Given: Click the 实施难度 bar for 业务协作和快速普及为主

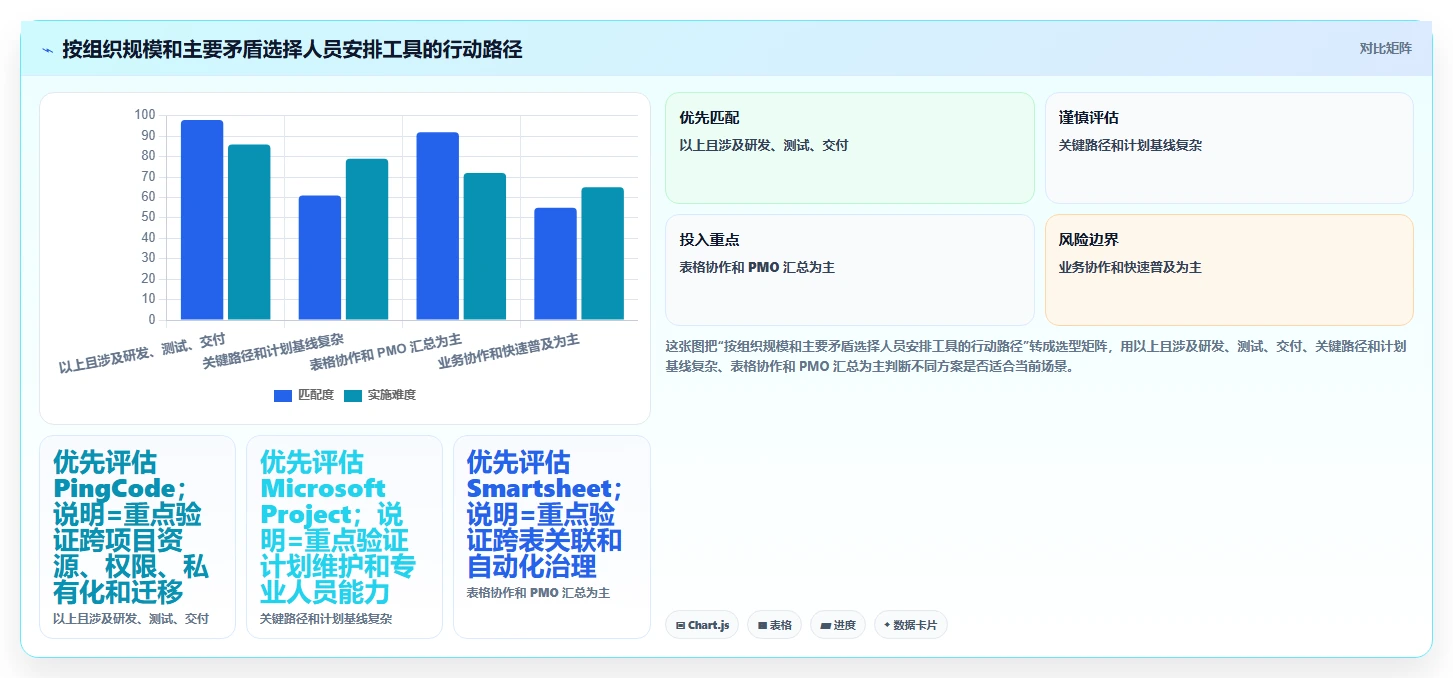Looking at the screenshot, I should (602, 254).
